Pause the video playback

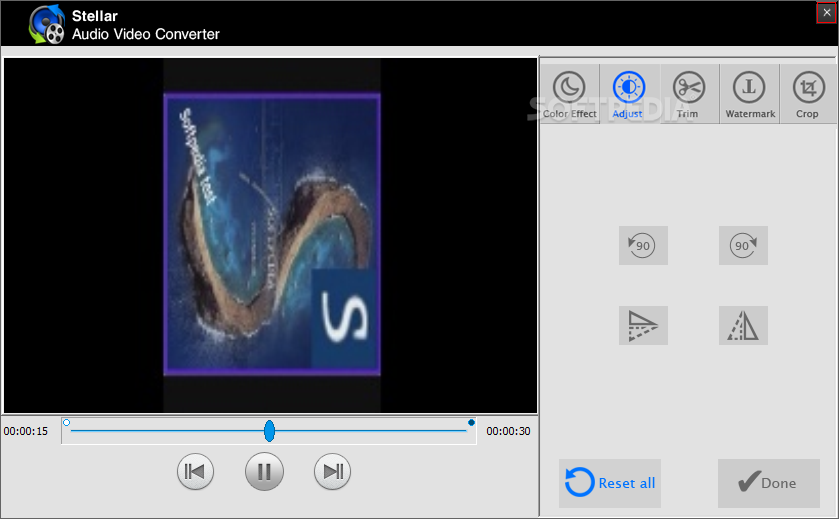[x=264, y=472]
